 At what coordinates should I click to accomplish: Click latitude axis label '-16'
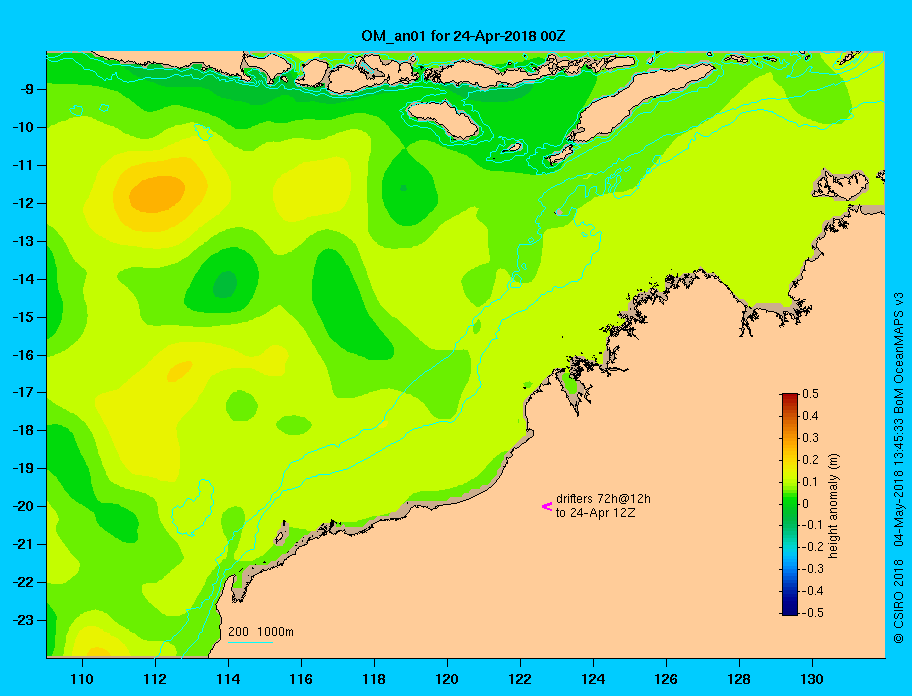point(22,355)
